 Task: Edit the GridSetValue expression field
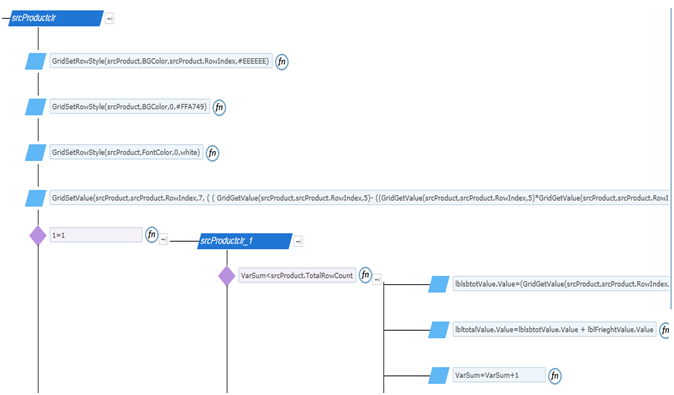click(x=359, y=198)
